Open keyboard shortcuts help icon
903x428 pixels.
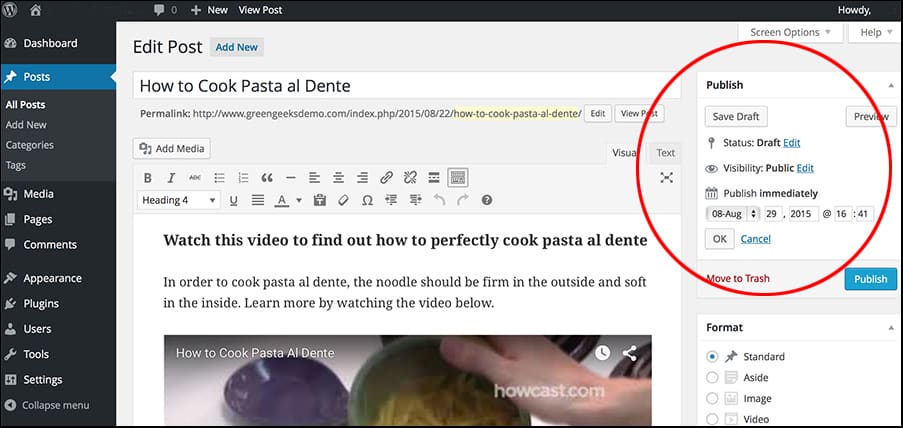[x=487, y=200]
